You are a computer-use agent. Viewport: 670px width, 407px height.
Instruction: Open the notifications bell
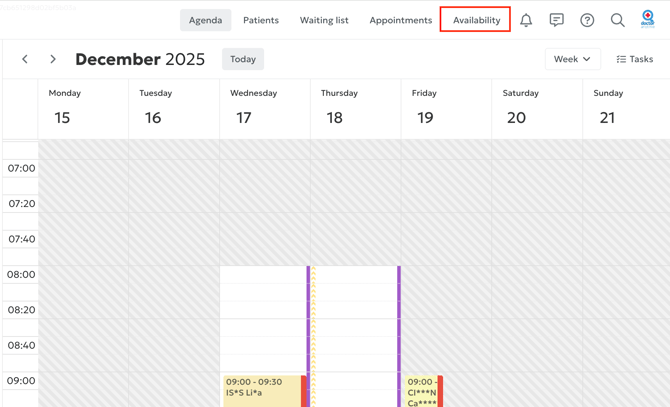(x=526, y=20)
